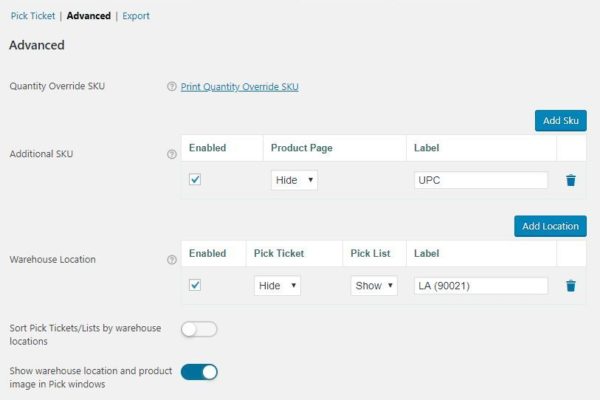Click the LA (90021) label input field
The width and height of the screenshot is (600, 400).
[x=480, y=286]
